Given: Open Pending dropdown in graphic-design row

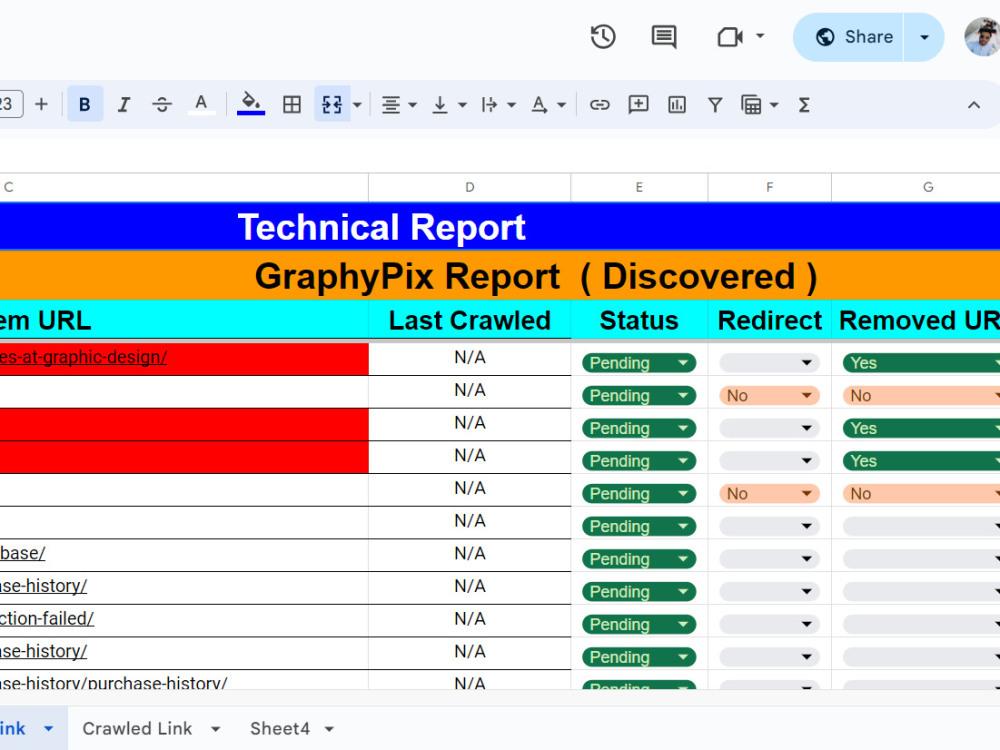Looking at the screenshot, I should (638, 363).
